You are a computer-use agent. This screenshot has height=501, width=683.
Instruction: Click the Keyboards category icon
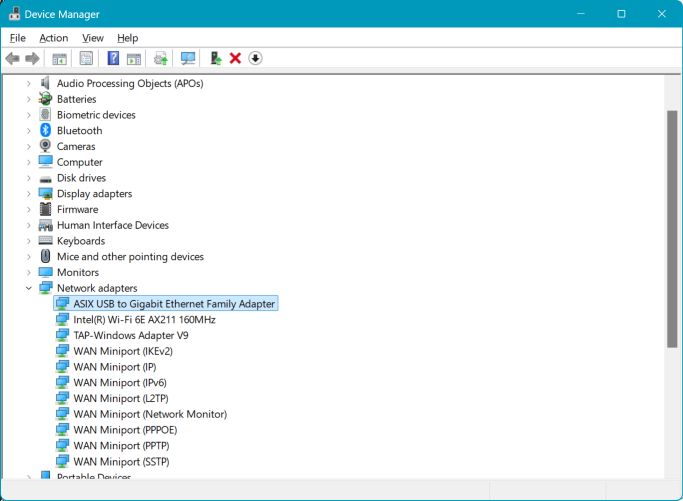coord(45,240)
